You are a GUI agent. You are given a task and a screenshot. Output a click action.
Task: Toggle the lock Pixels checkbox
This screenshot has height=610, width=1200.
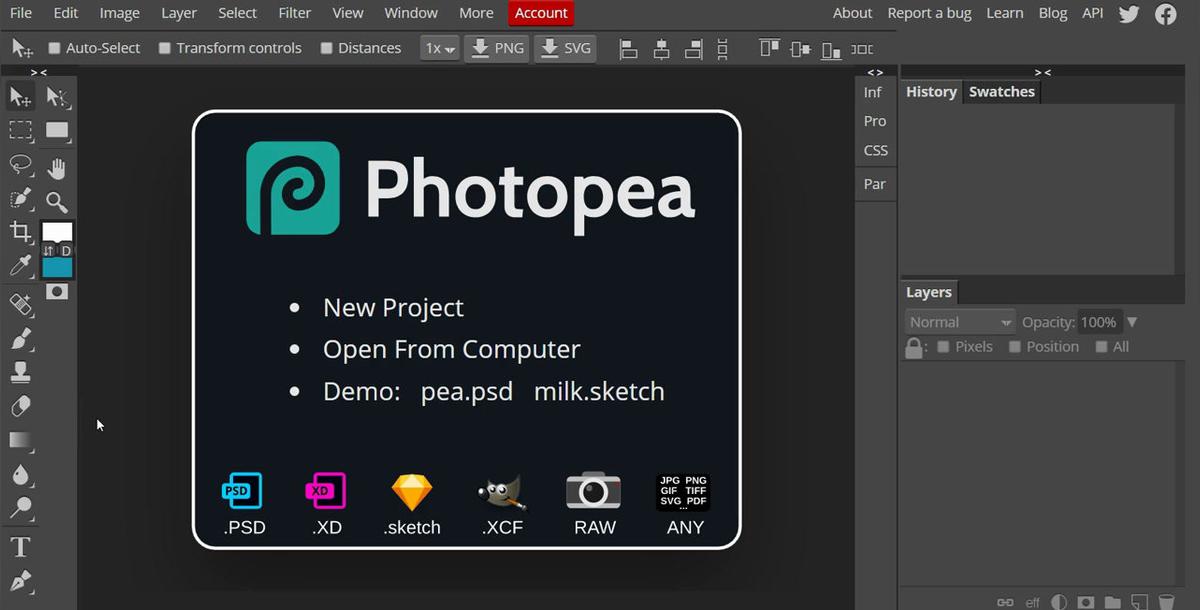coord(943,347)
